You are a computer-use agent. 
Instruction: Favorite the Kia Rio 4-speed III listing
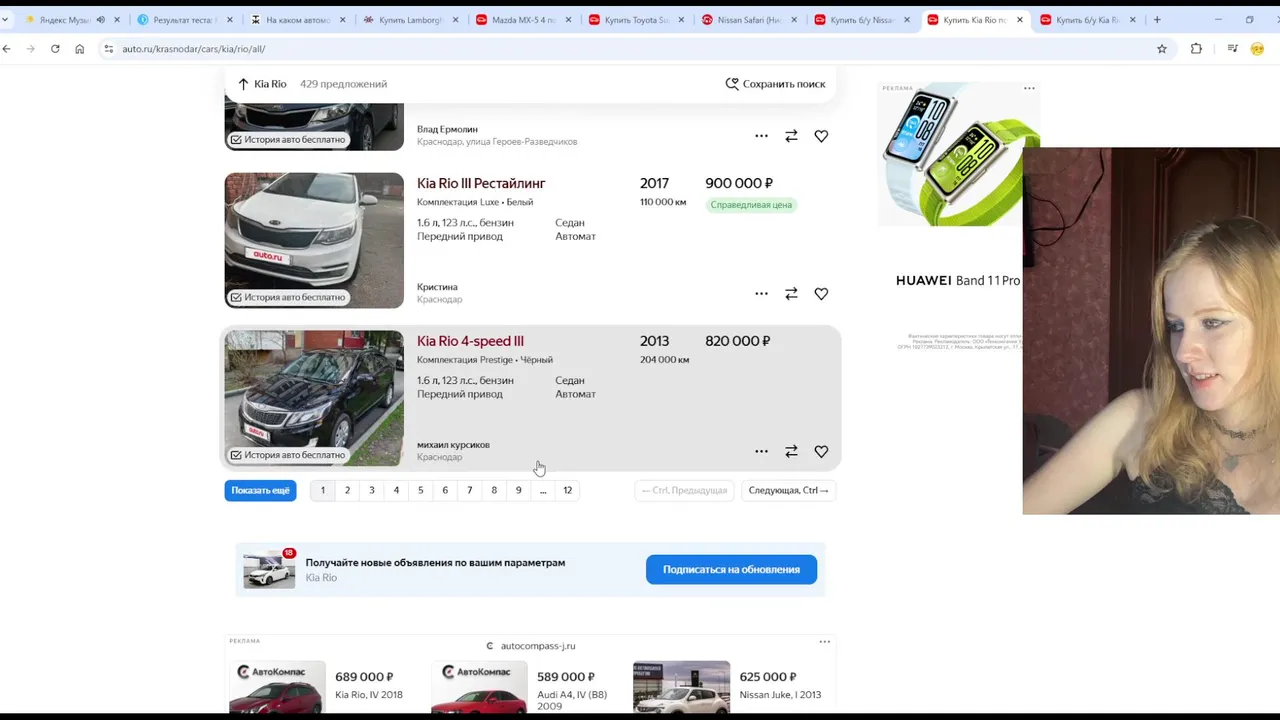821,452
